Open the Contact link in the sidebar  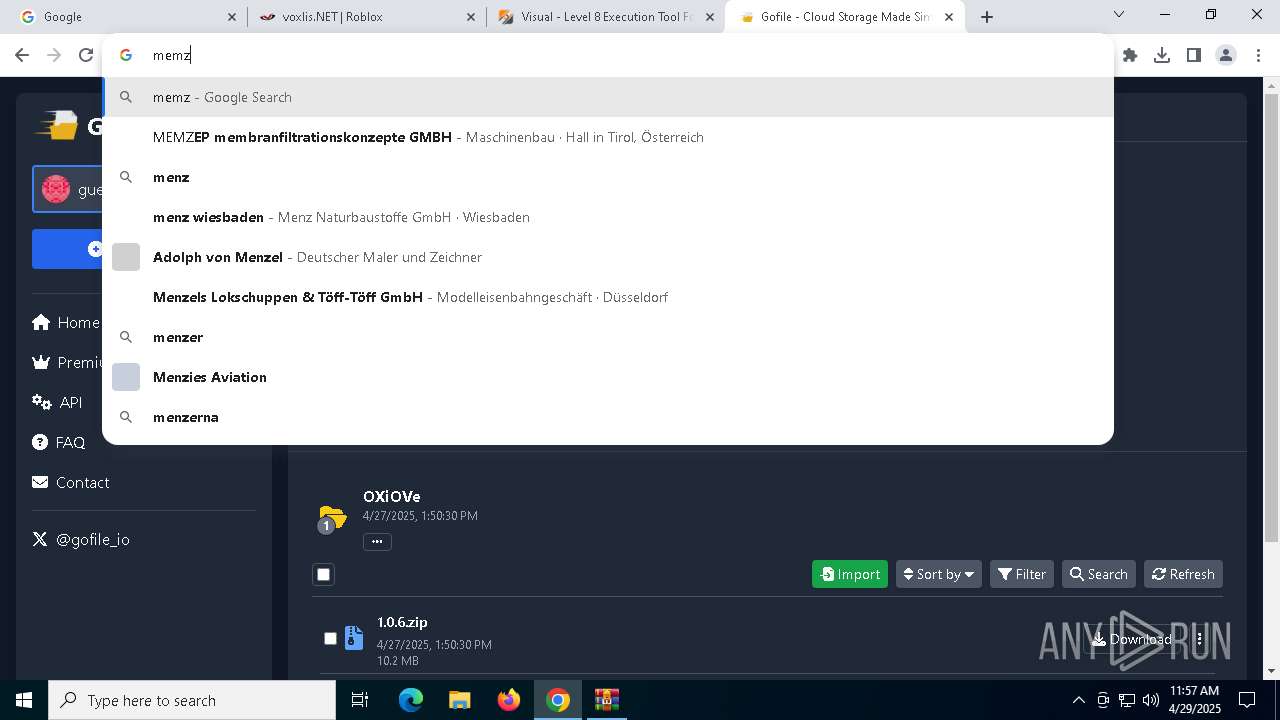point(71,482)
